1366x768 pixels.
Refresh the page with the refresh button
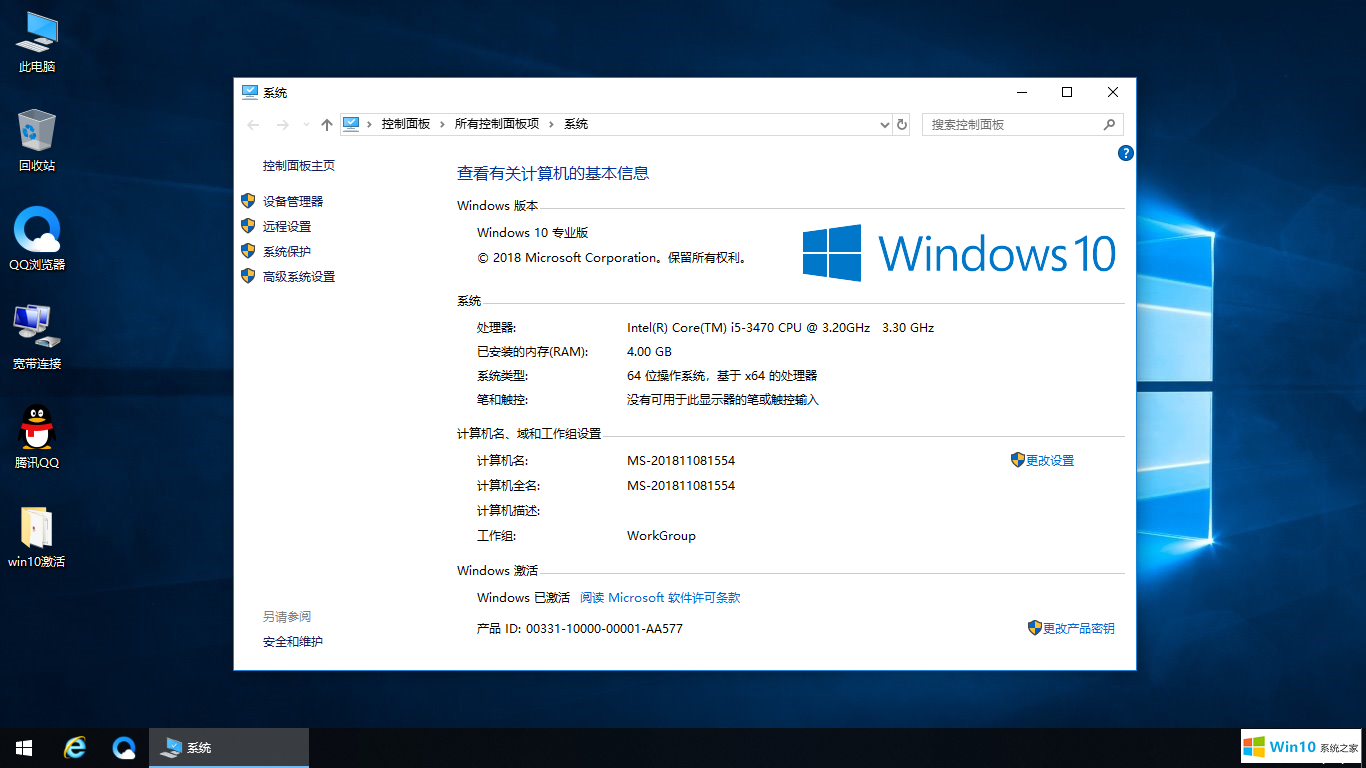click(902, 124)
